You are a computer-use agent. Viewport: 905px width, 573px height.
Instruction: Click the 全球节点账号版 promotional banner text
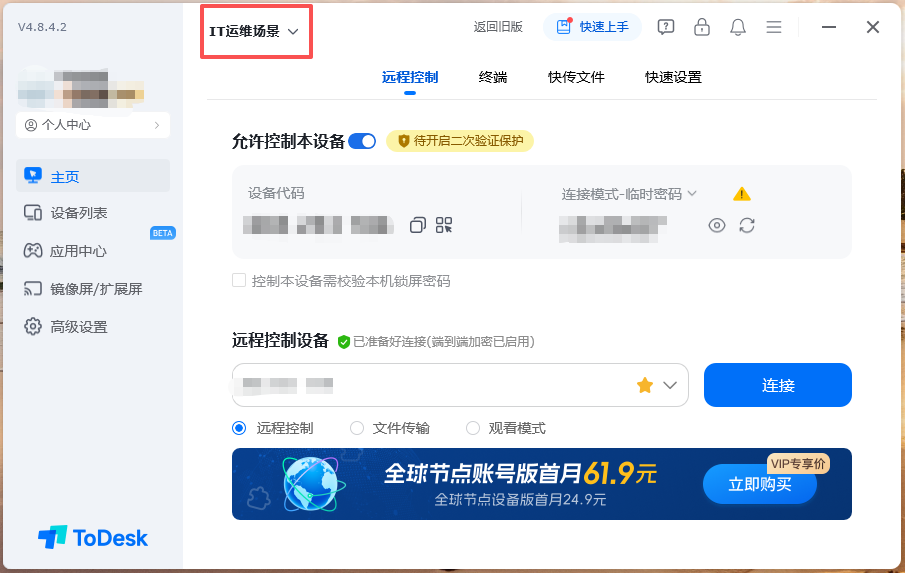coord(521,474)
